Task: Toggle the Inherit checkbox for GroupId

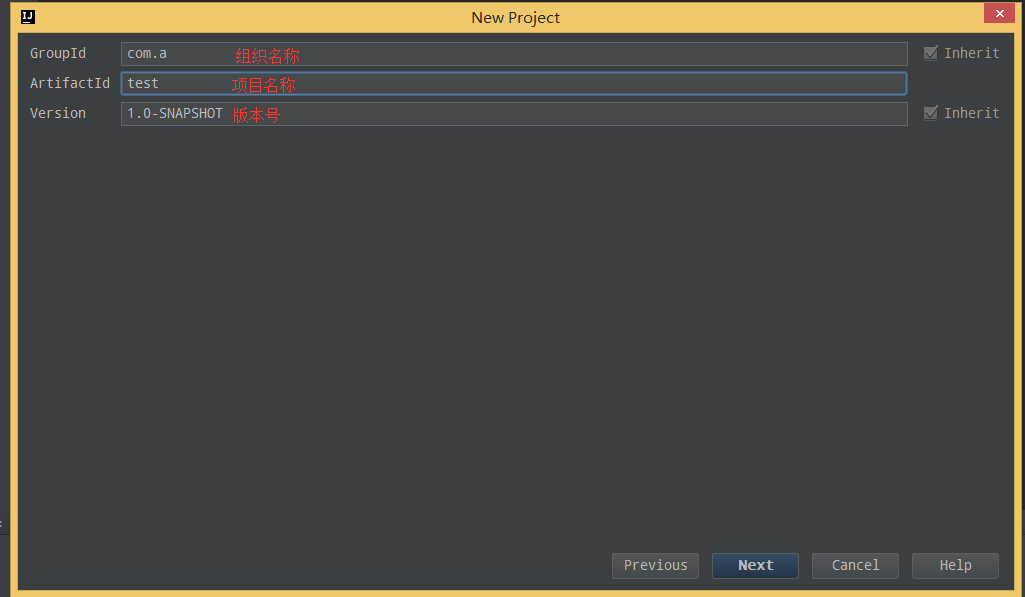Action: (x=930, y=53)
